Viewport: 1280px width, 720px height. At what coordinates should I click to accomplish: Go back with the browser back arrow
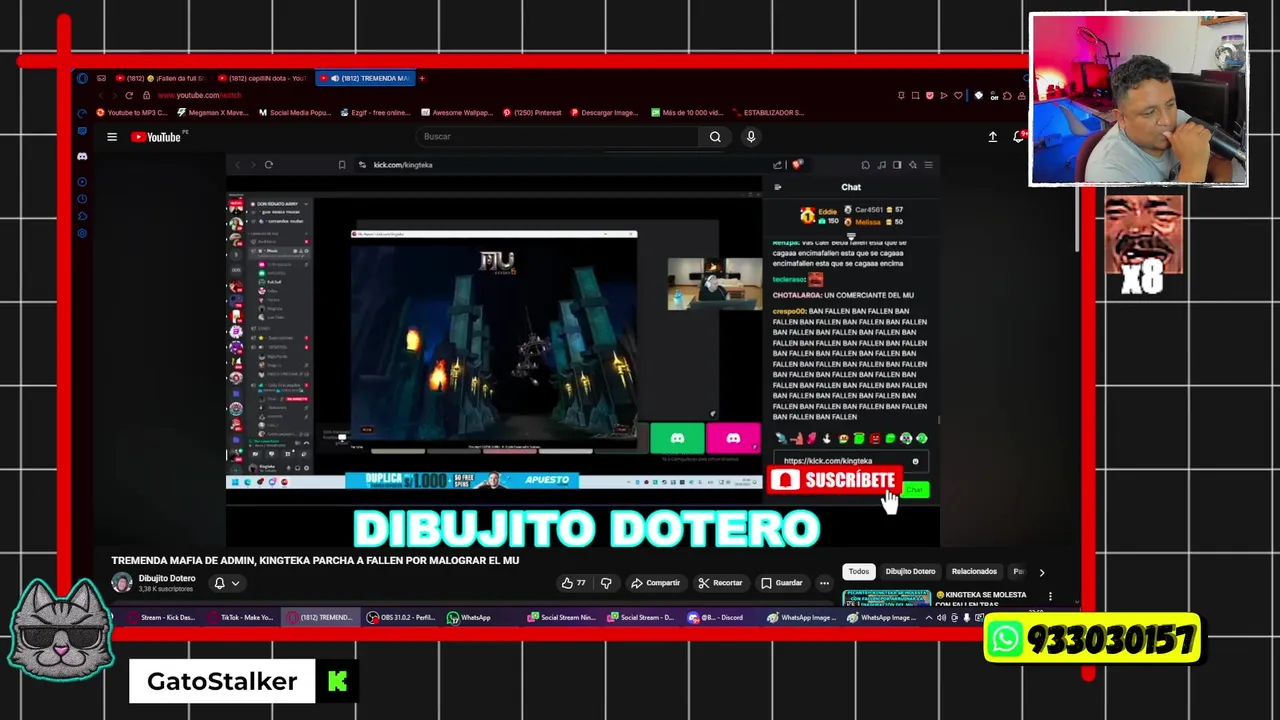(x=100, y=95)
